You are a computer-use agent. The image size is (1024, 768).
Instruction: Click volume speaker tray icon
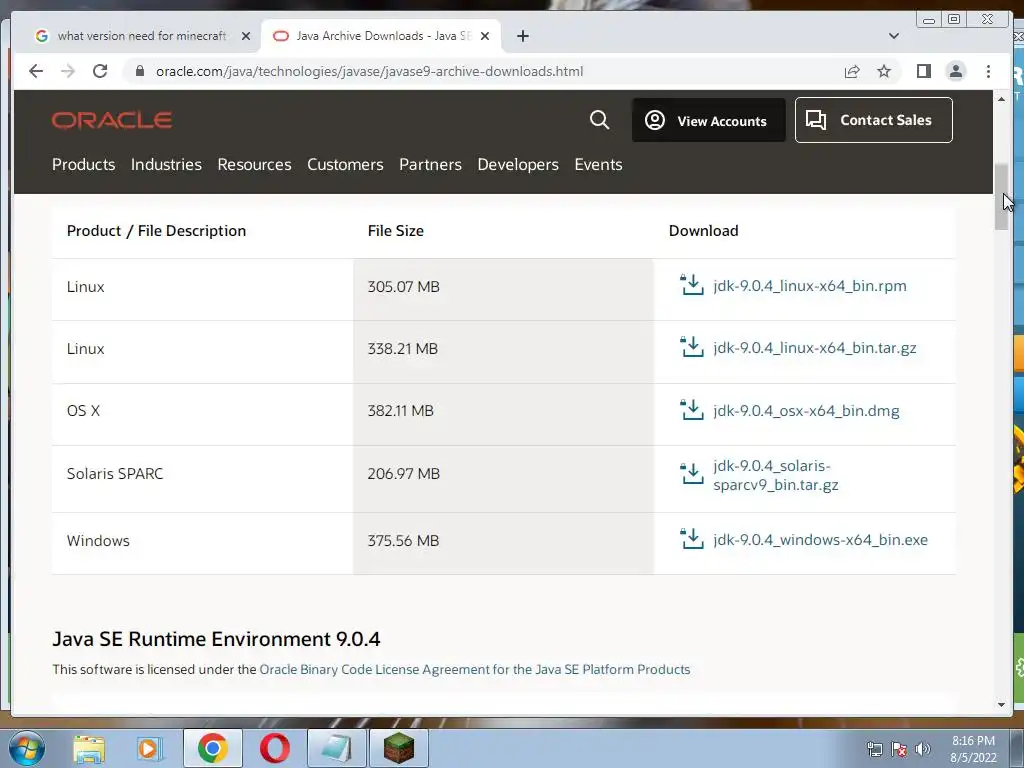coord(923,749)
